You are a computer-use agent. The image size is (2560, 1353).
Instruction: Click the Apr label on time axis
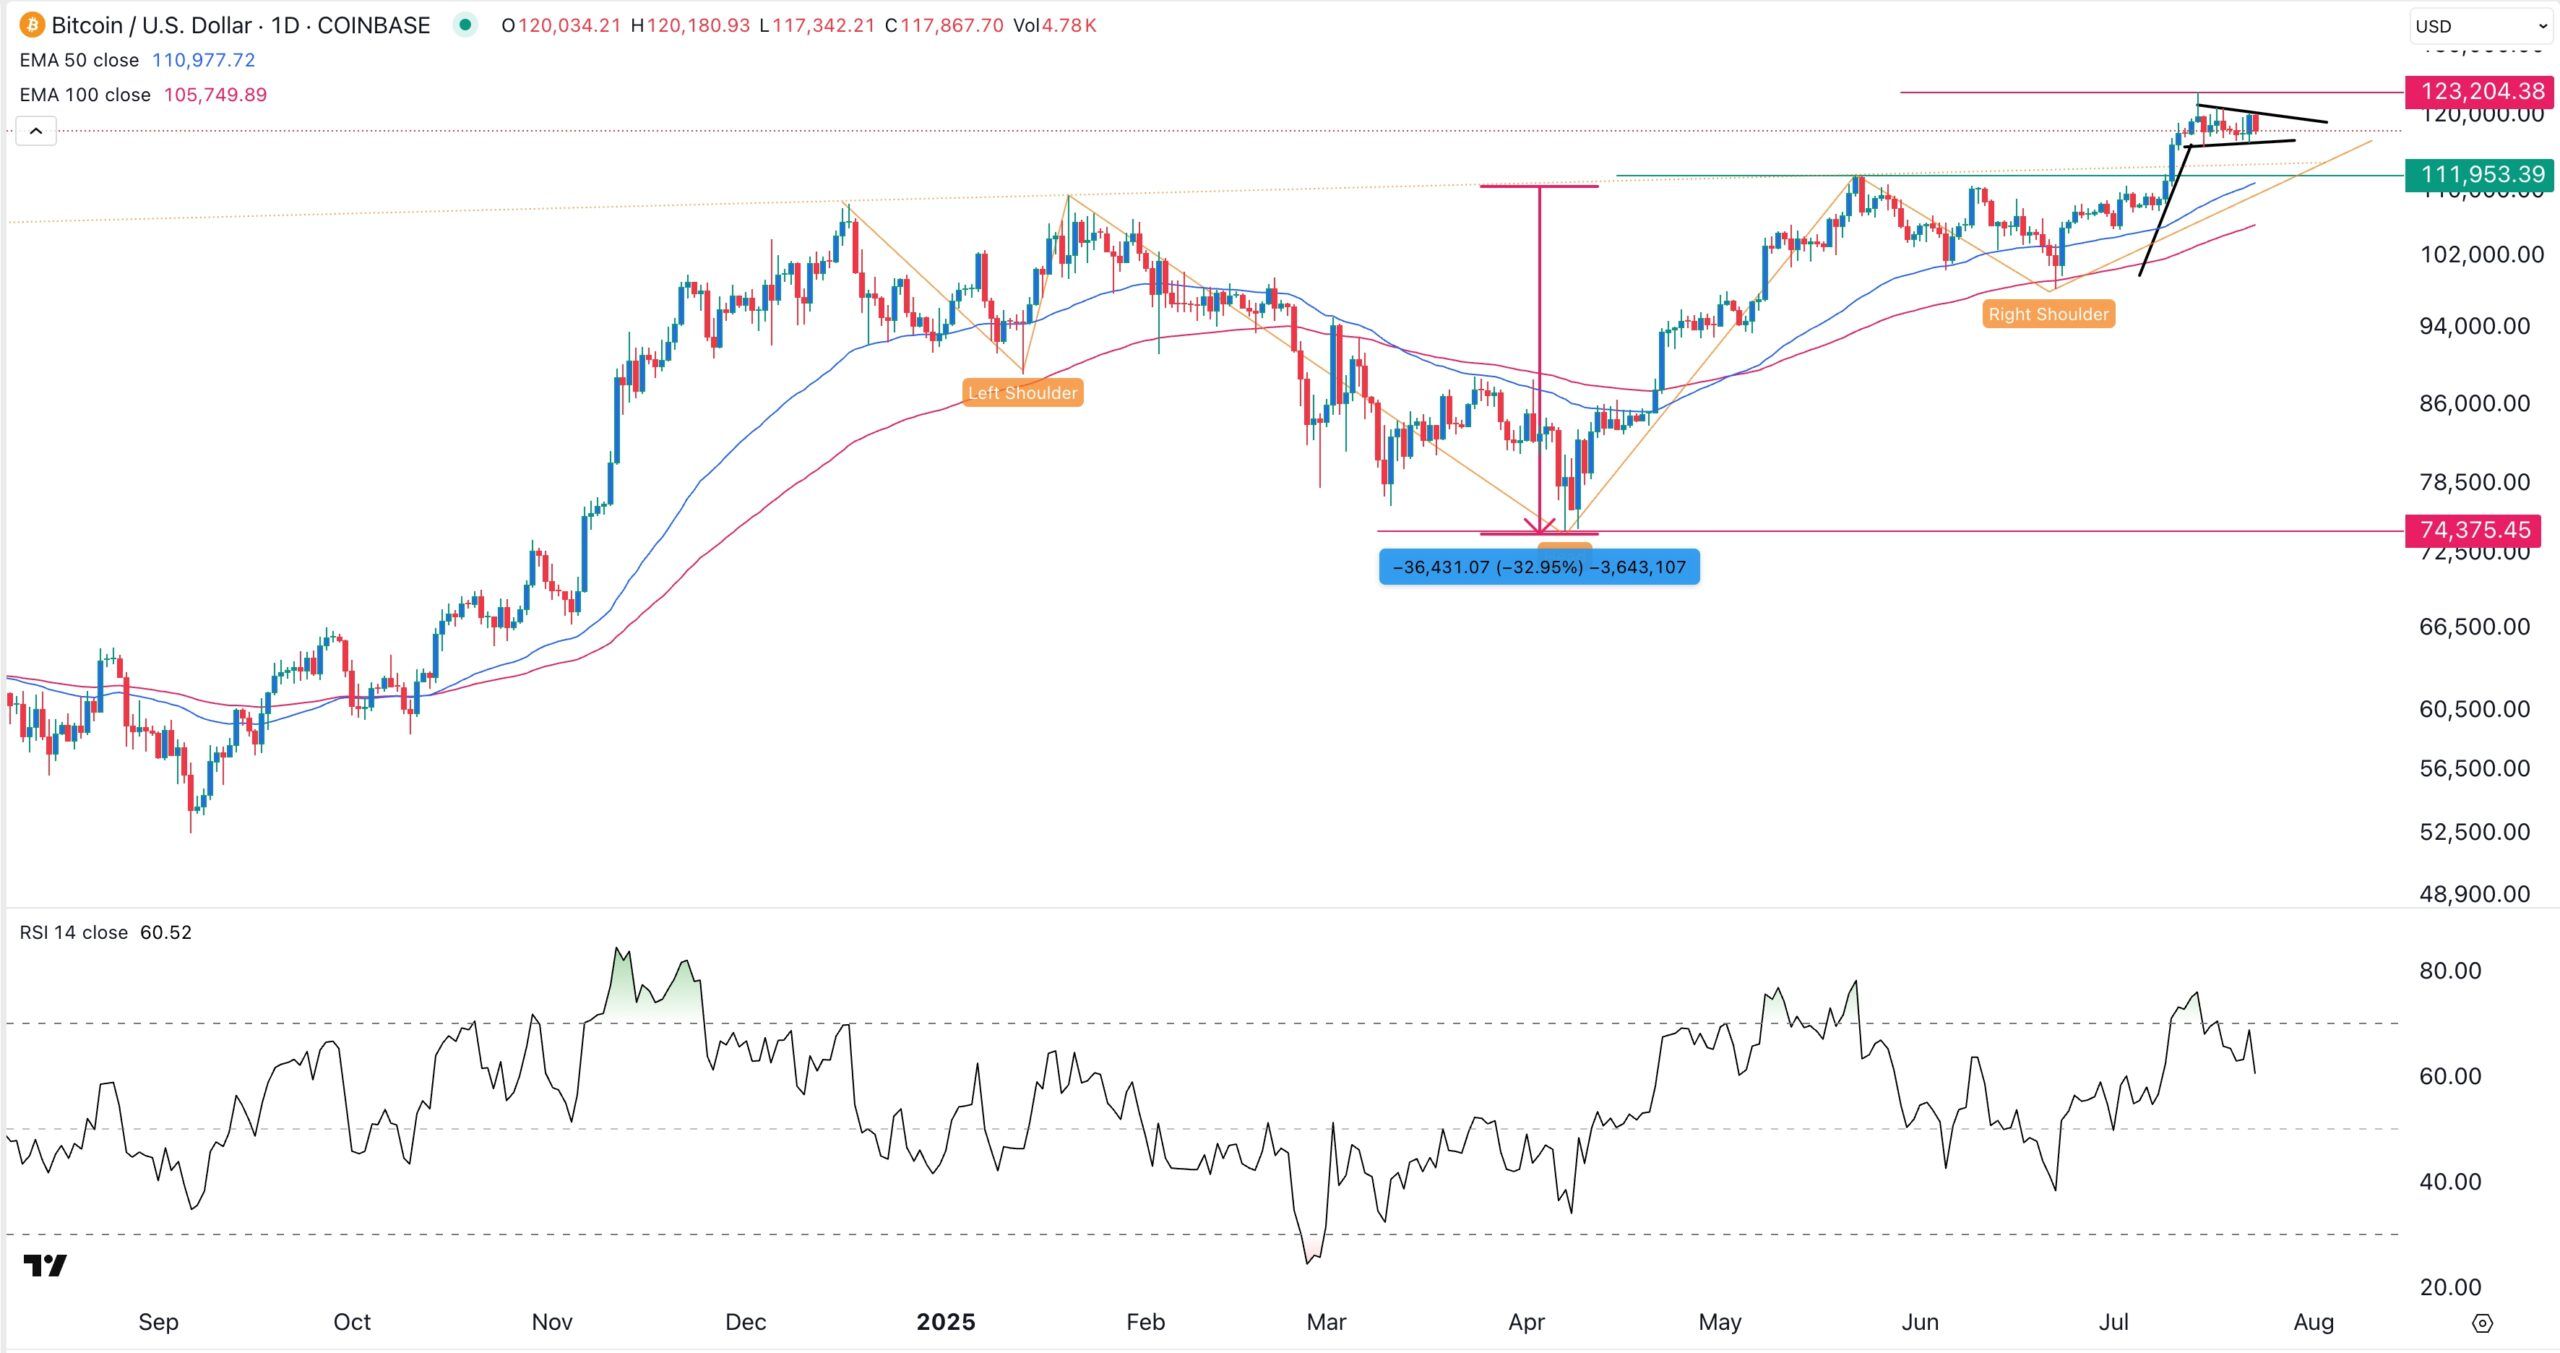point(1526,1322)
